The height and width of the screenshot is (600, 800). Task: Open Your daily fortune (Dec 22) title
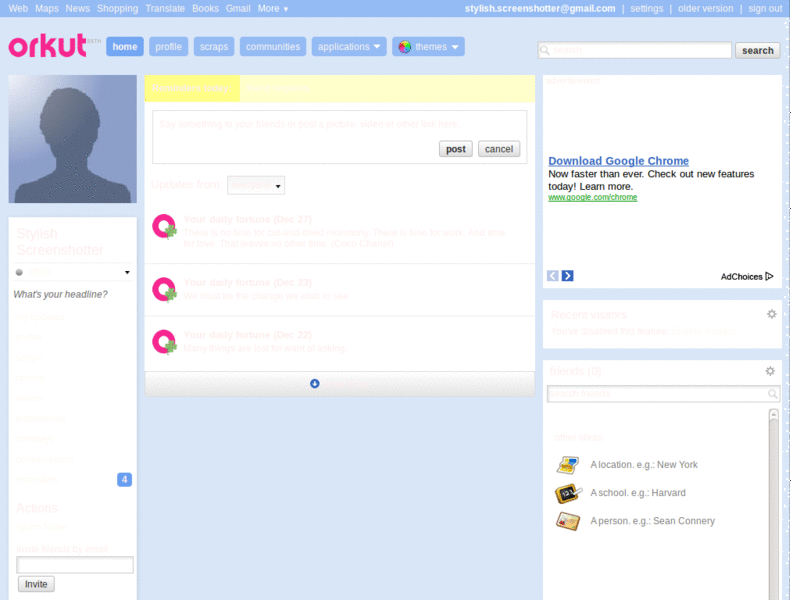pos(247,335)
